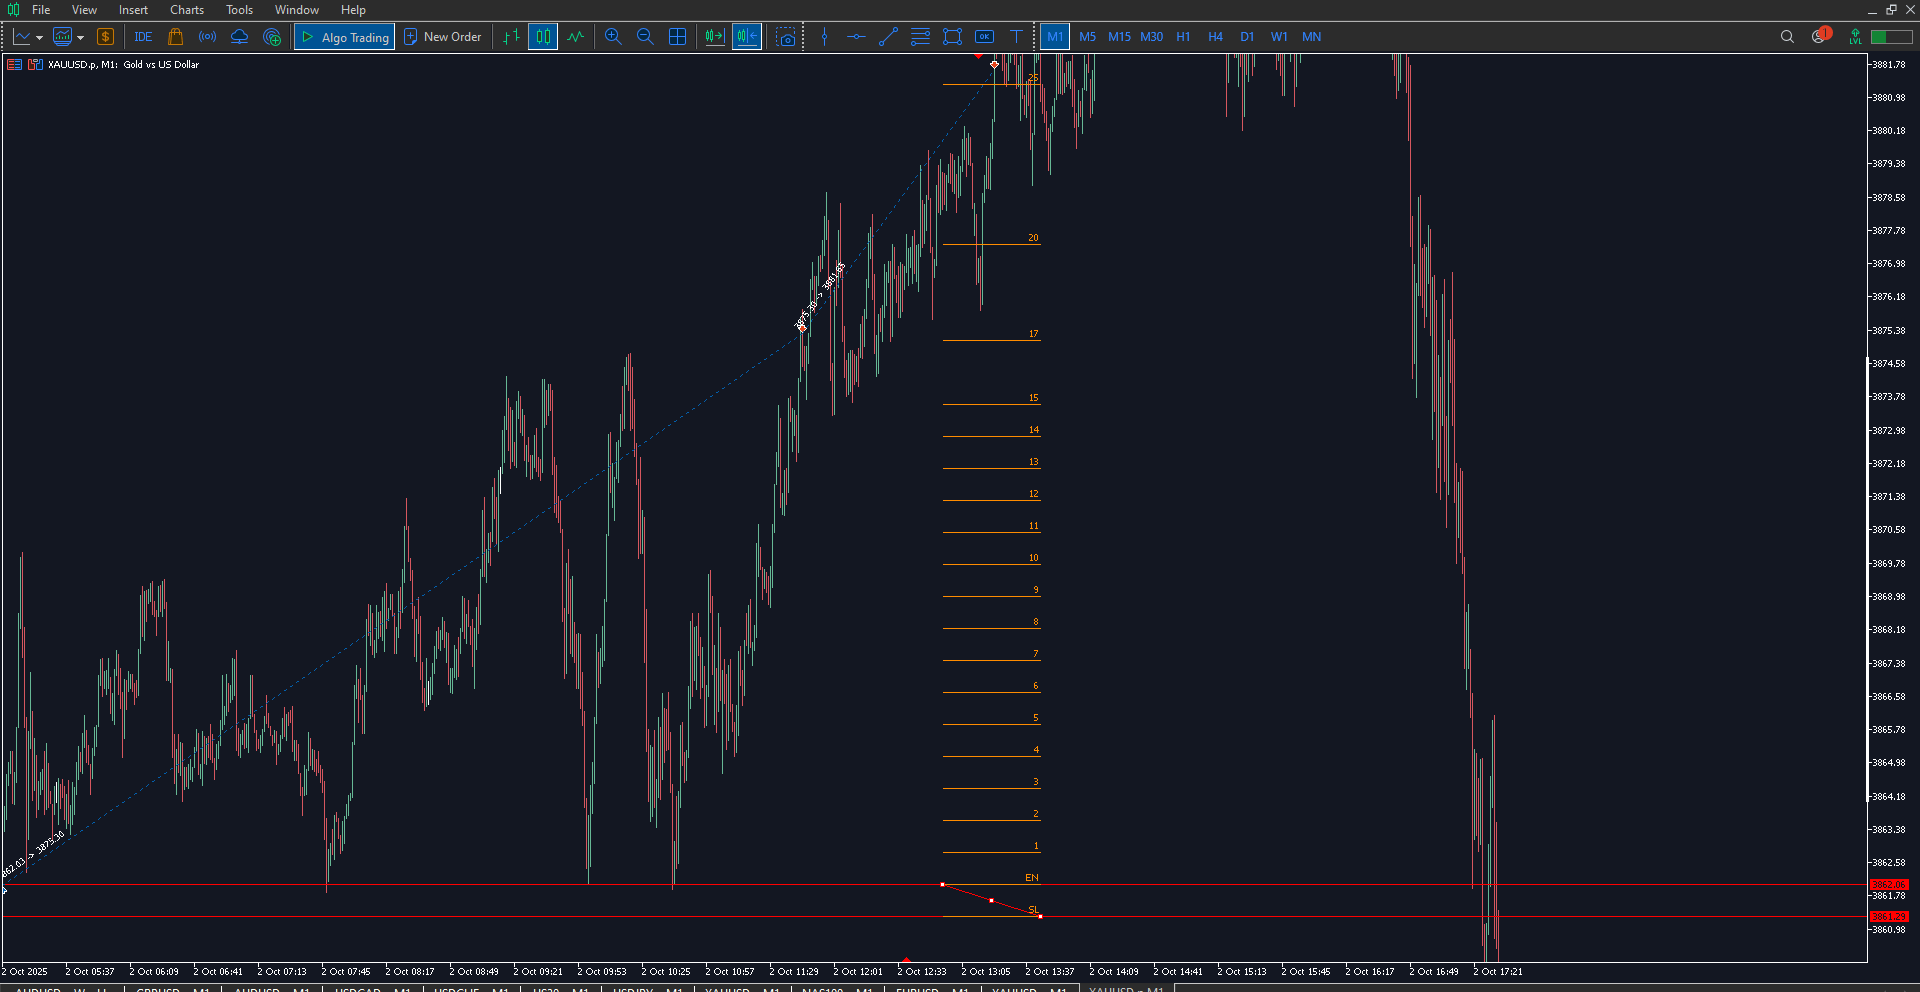Open the Market shopping bag icon

pyautogui.click(x=176, y=37)
